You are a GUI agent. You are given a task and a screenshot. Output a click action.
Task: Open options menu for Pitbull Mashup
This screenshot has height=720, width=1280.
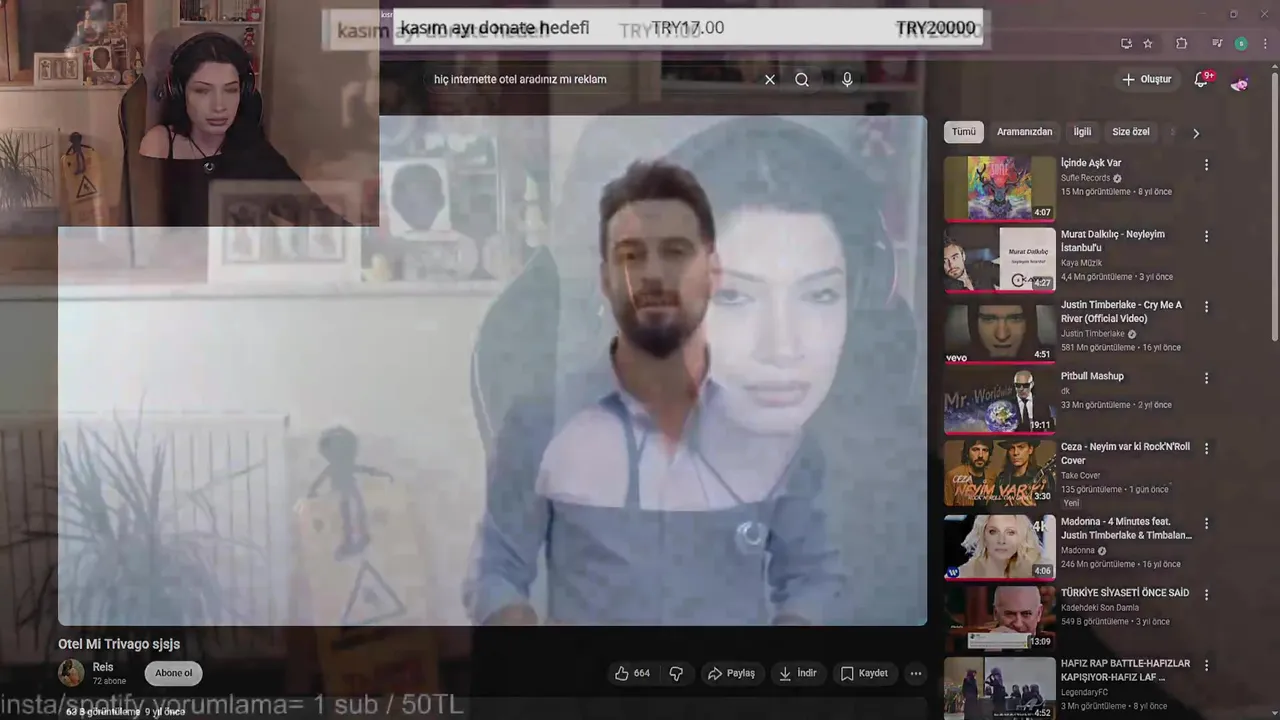pyautogui.click(x=1206, y=379)
